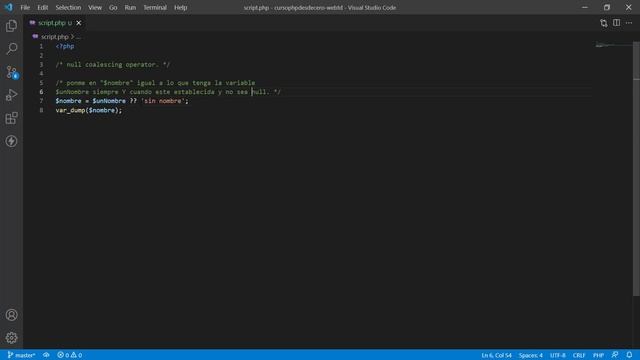The image size is (640, 360).
Task: Click the editor vertical scrollbar
Action: (x=636, y=168)
